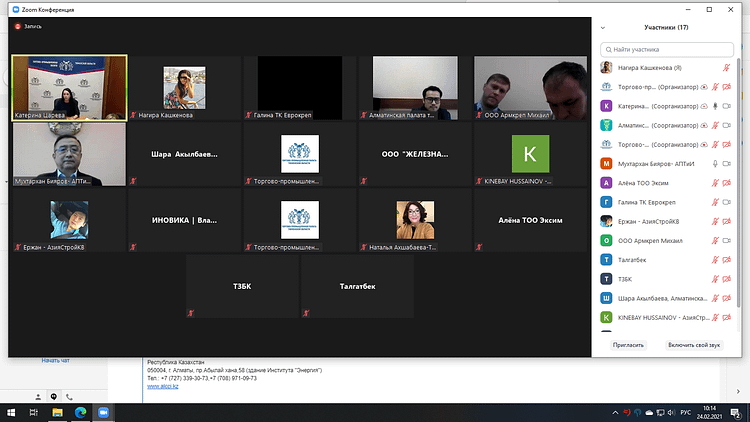This screenshot has height=422, width=750.
Task: Click Ержан - АзияСтройКВ muted microphone icon in list
Action: (x=715, y=222)
